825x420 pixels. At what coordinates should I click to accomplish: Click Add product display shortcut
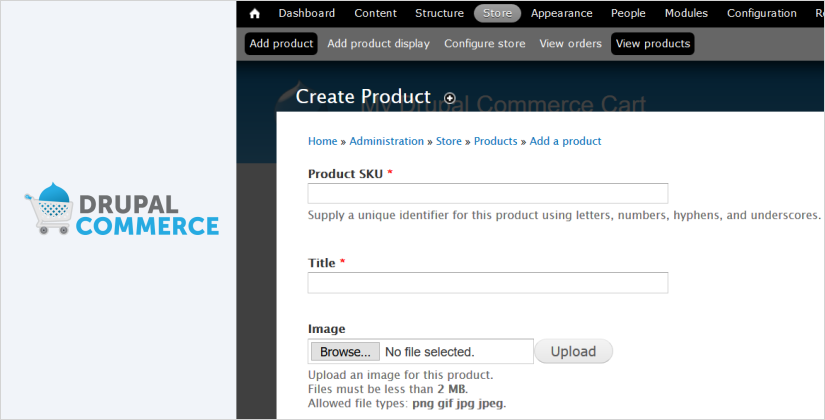(x=378, y=44)
